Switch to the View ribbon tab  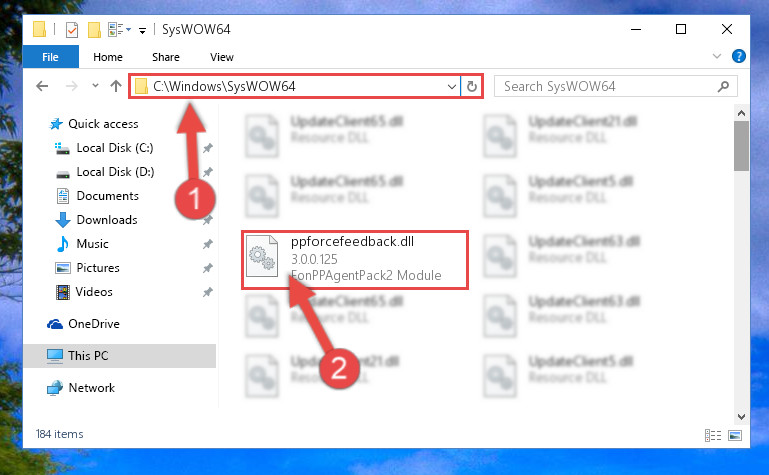click(222, 57)
